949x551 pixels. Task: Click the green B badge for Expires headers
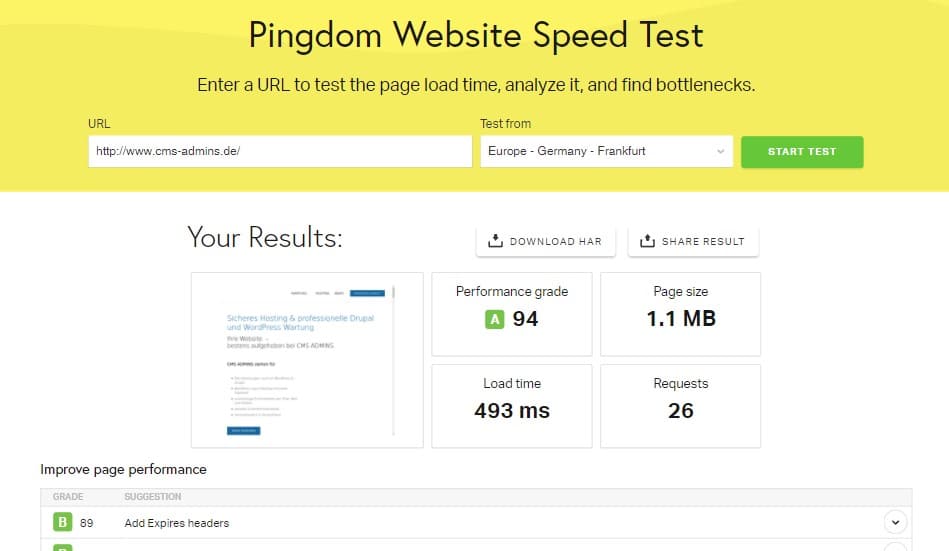tap(62, 522)
